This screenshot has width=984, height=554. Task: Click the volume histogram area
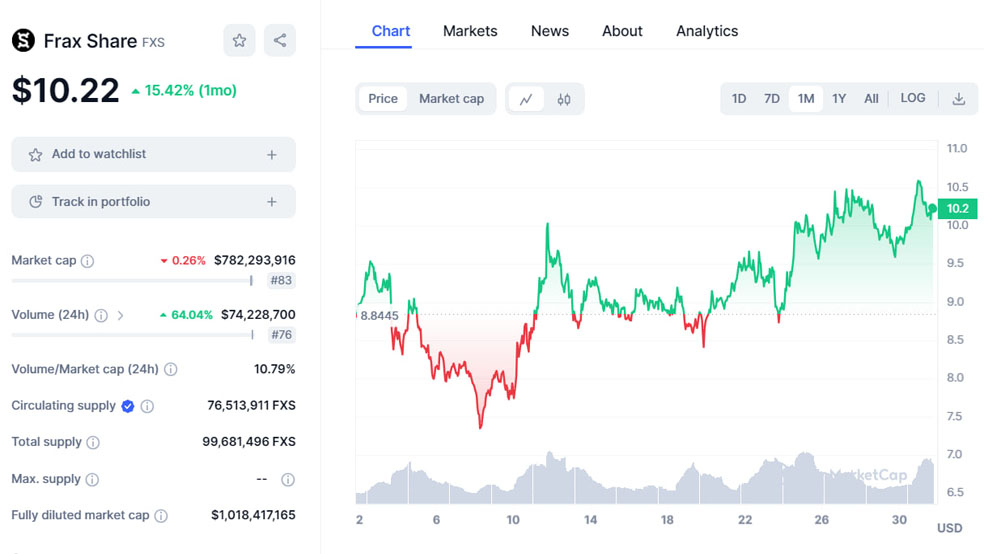pyautogui.click(x=645, y=480)
